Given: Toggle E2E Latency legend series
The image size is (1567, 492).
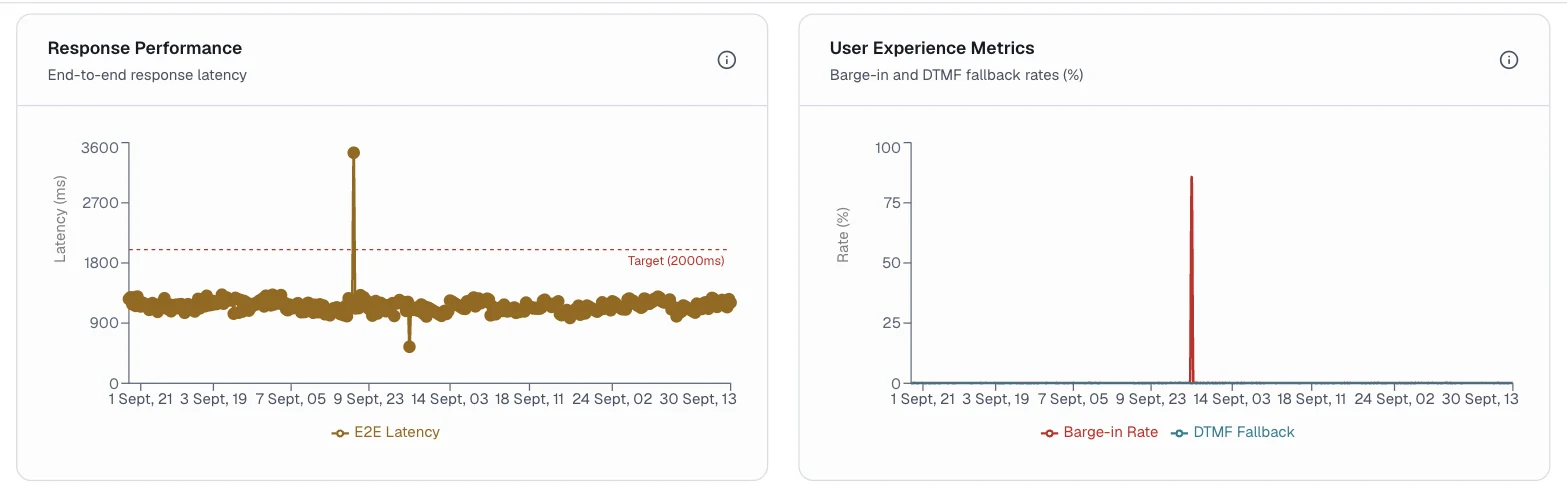Looking at the screenshot, I should coord(386,432).
